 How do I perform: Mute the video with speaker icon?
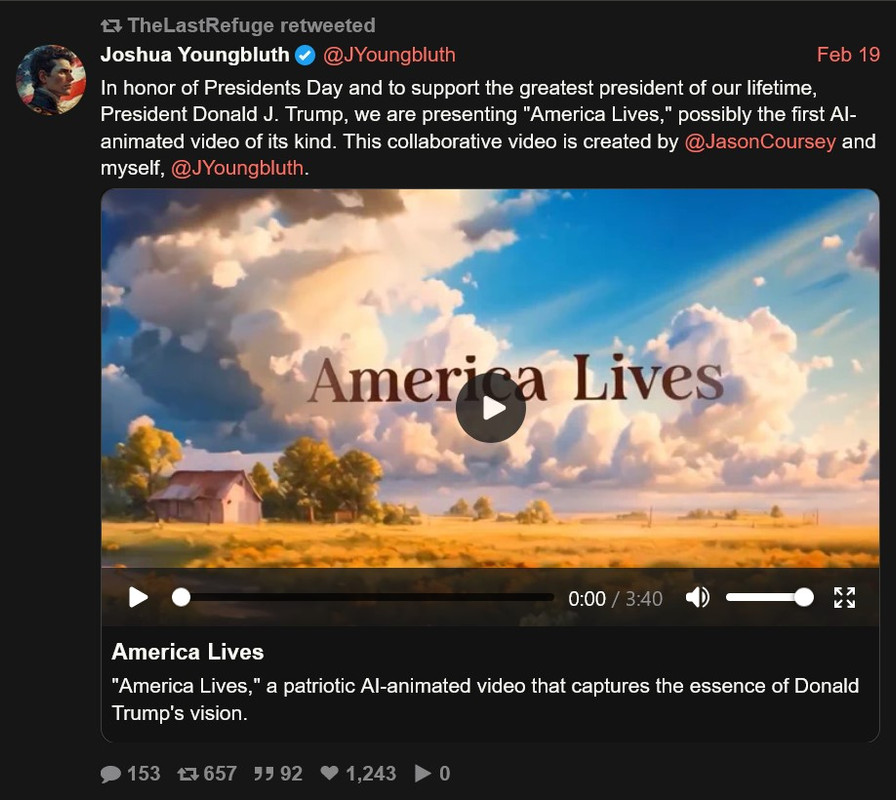coord(697,598)
